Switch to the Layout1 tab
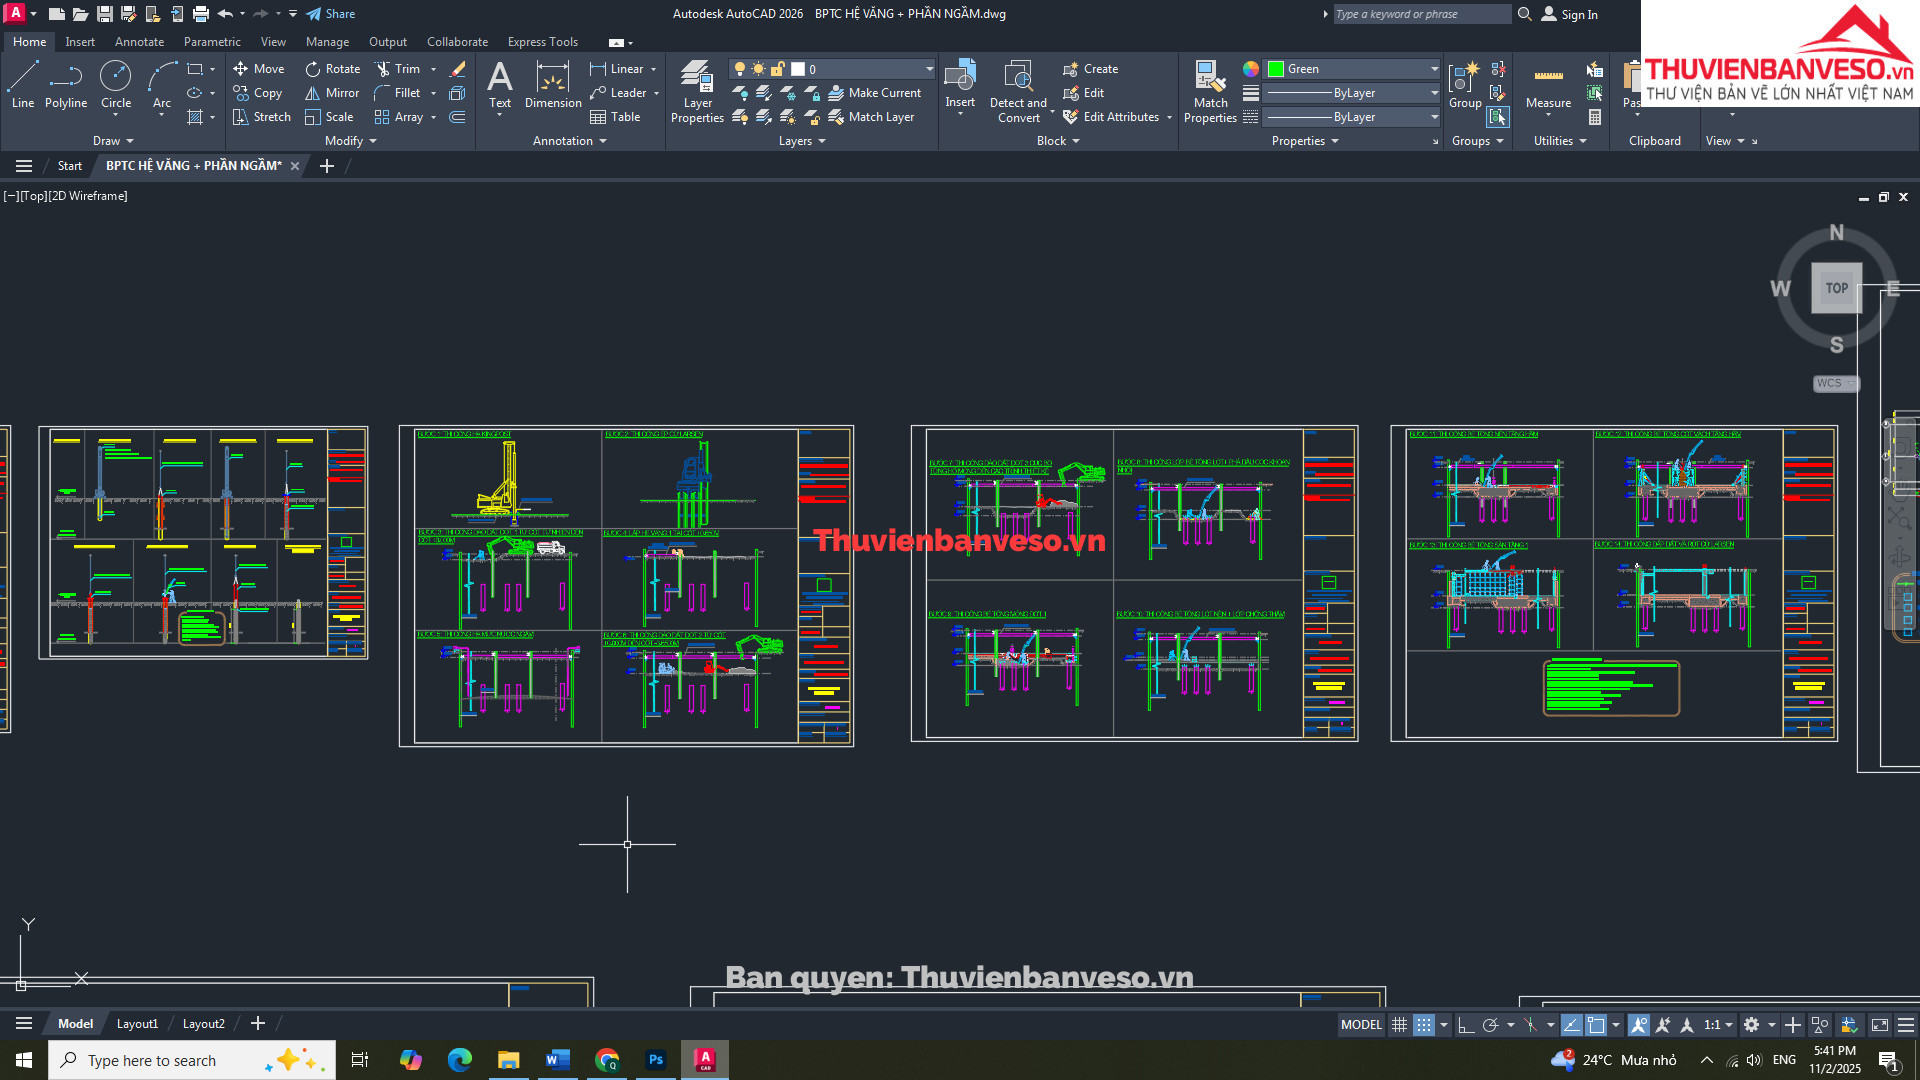Viewport: 1920px width, 1080px height. click(x=137, y=1024)
